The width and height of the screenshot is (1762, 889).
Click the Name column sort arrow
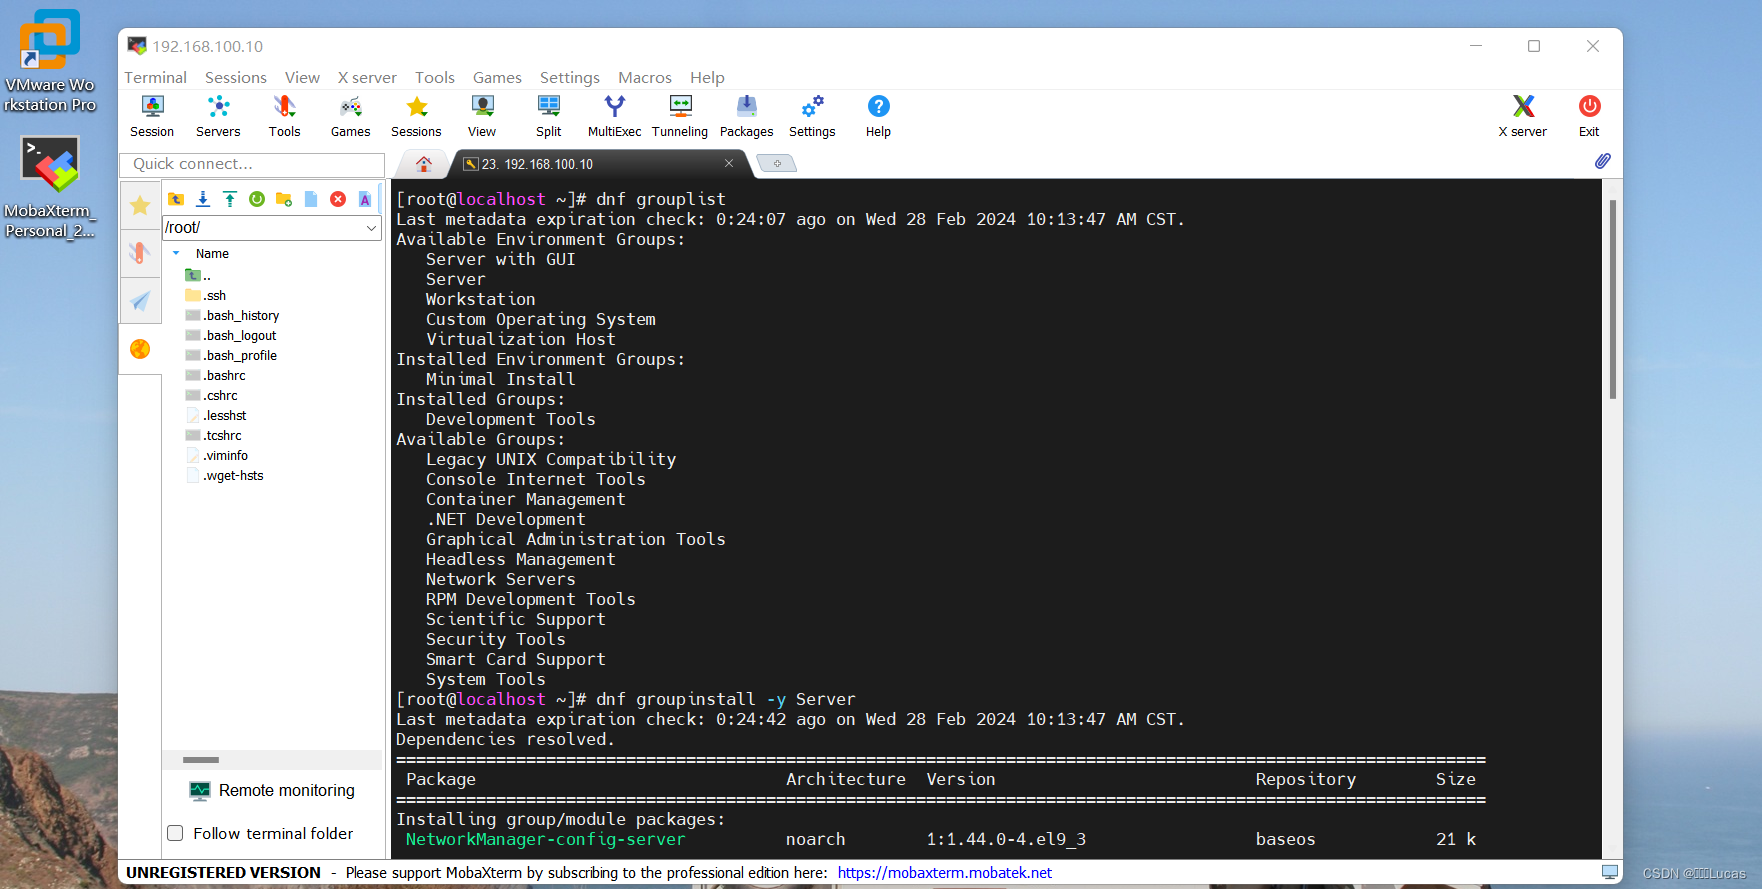coord(176,254)
